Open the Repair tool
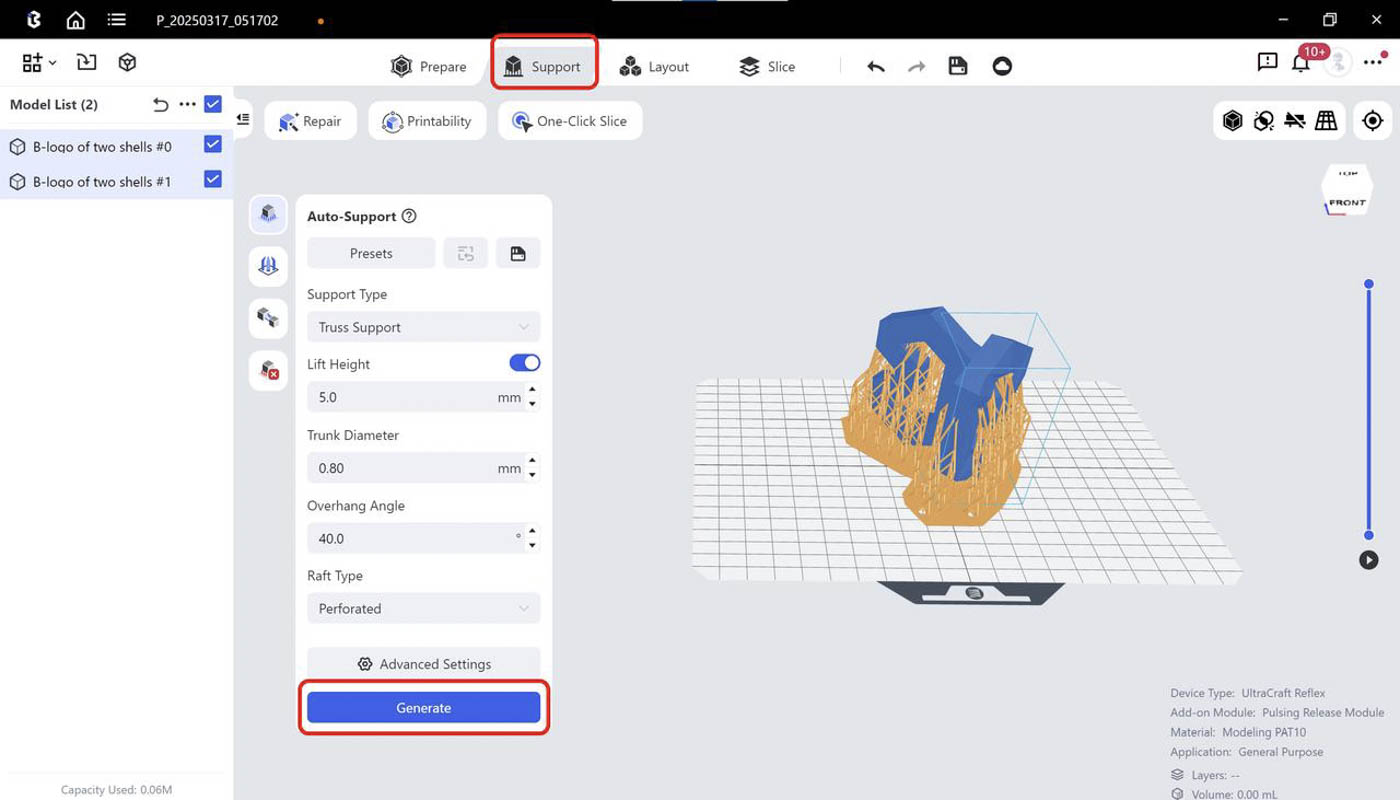The height and width of the screenshot is (800, 1400). click(x=310, y=120)
